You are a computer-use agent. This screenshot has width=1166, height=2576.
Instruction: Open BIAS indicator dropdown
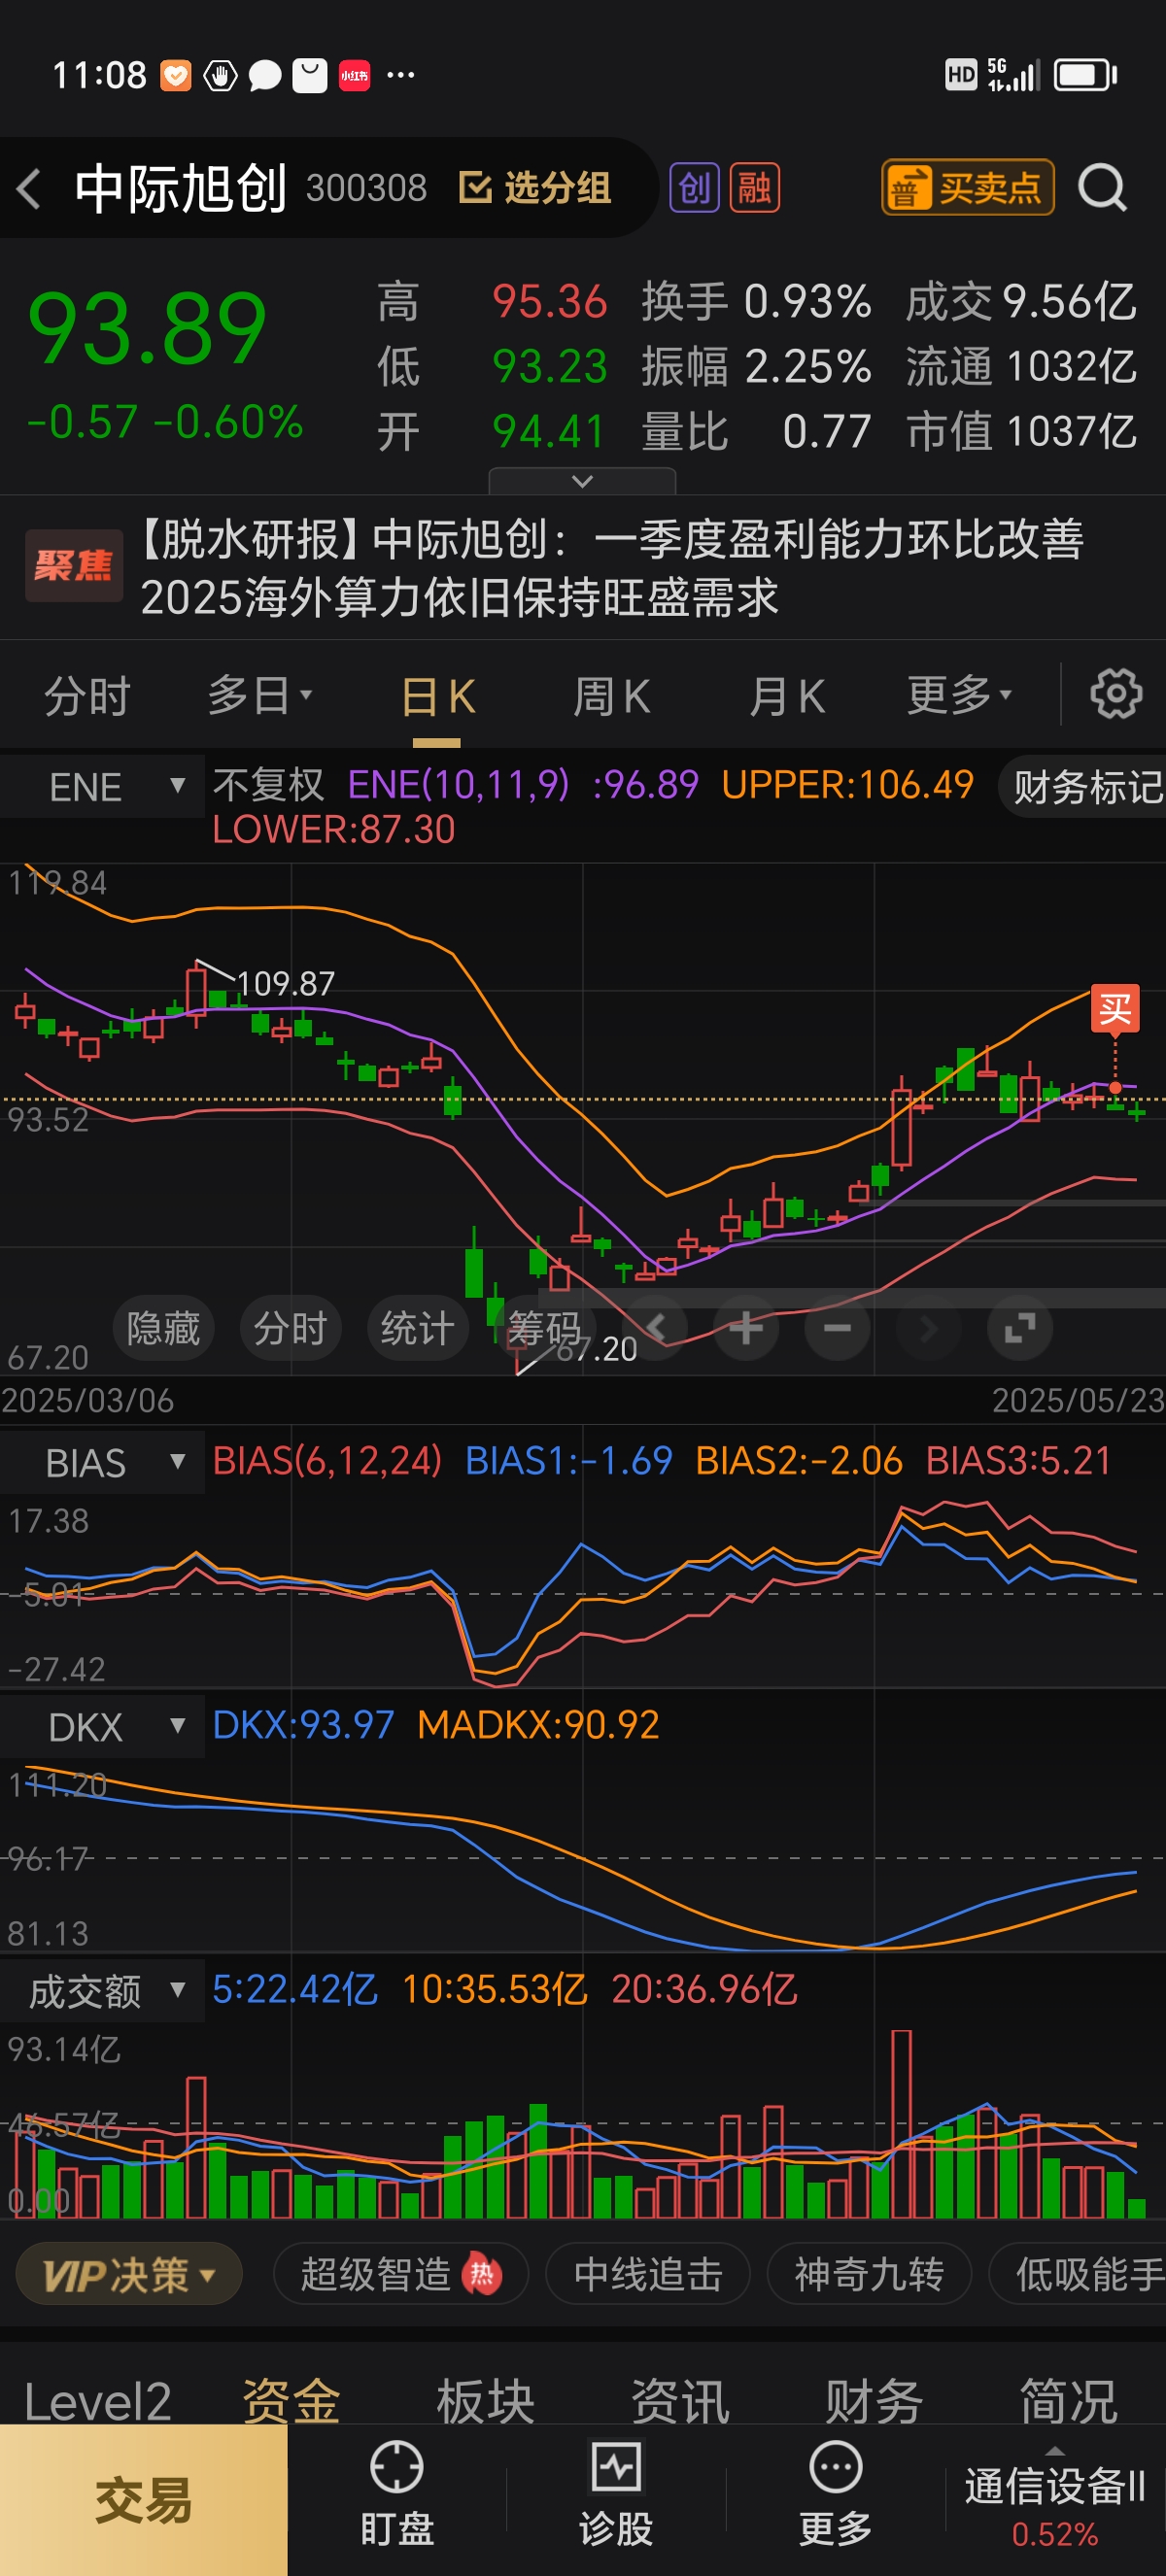tap(102, 1462)
